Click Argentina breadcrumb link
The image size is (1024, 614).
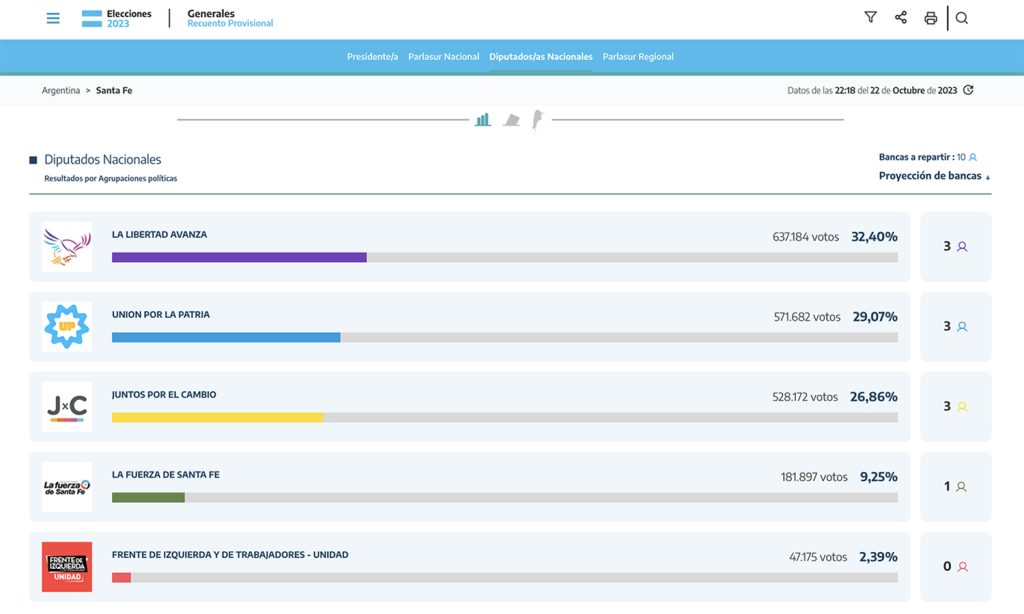[x=61, y=90]
